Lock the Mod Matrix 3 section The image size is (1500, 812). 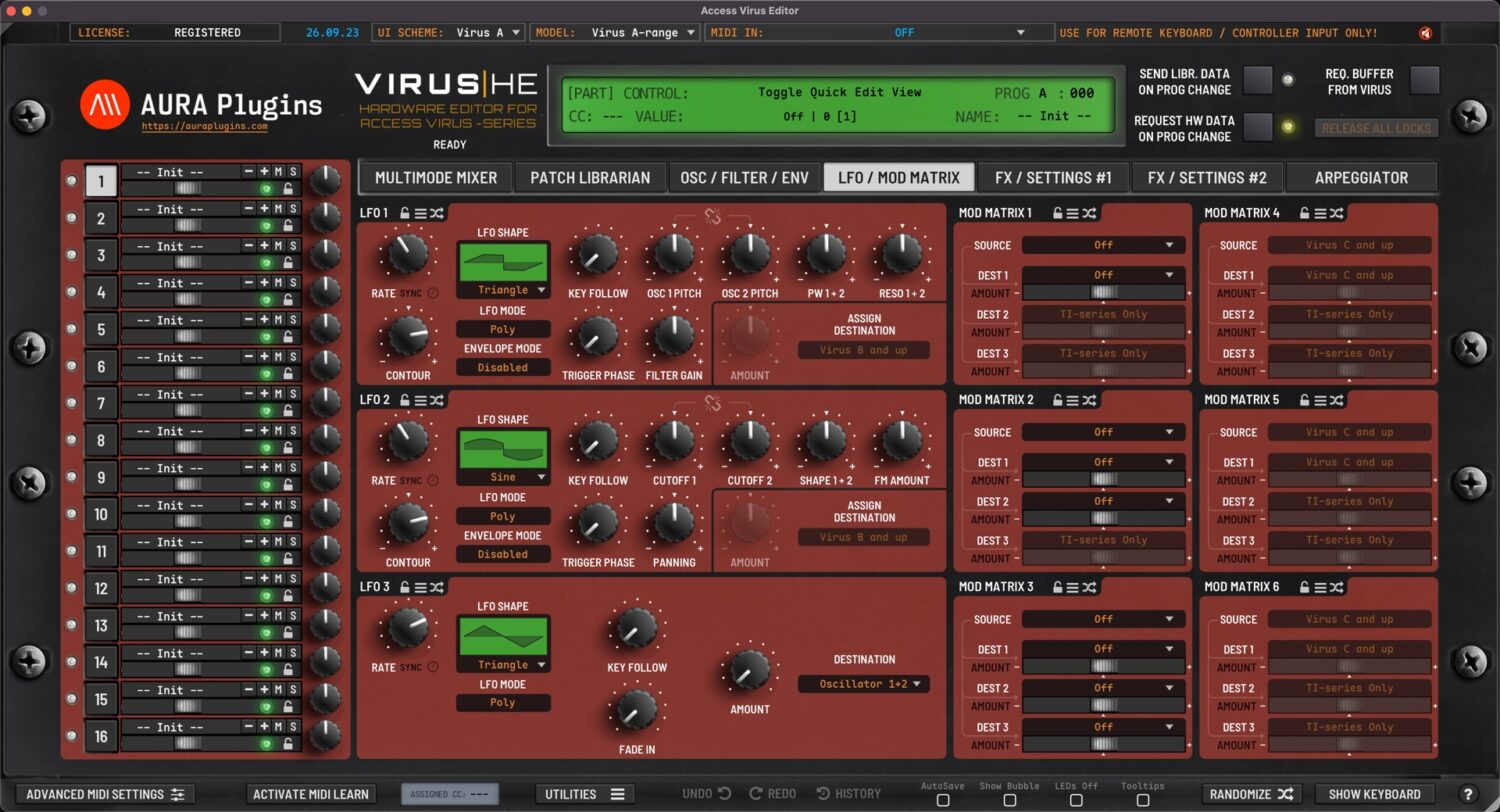point(1056,587)
